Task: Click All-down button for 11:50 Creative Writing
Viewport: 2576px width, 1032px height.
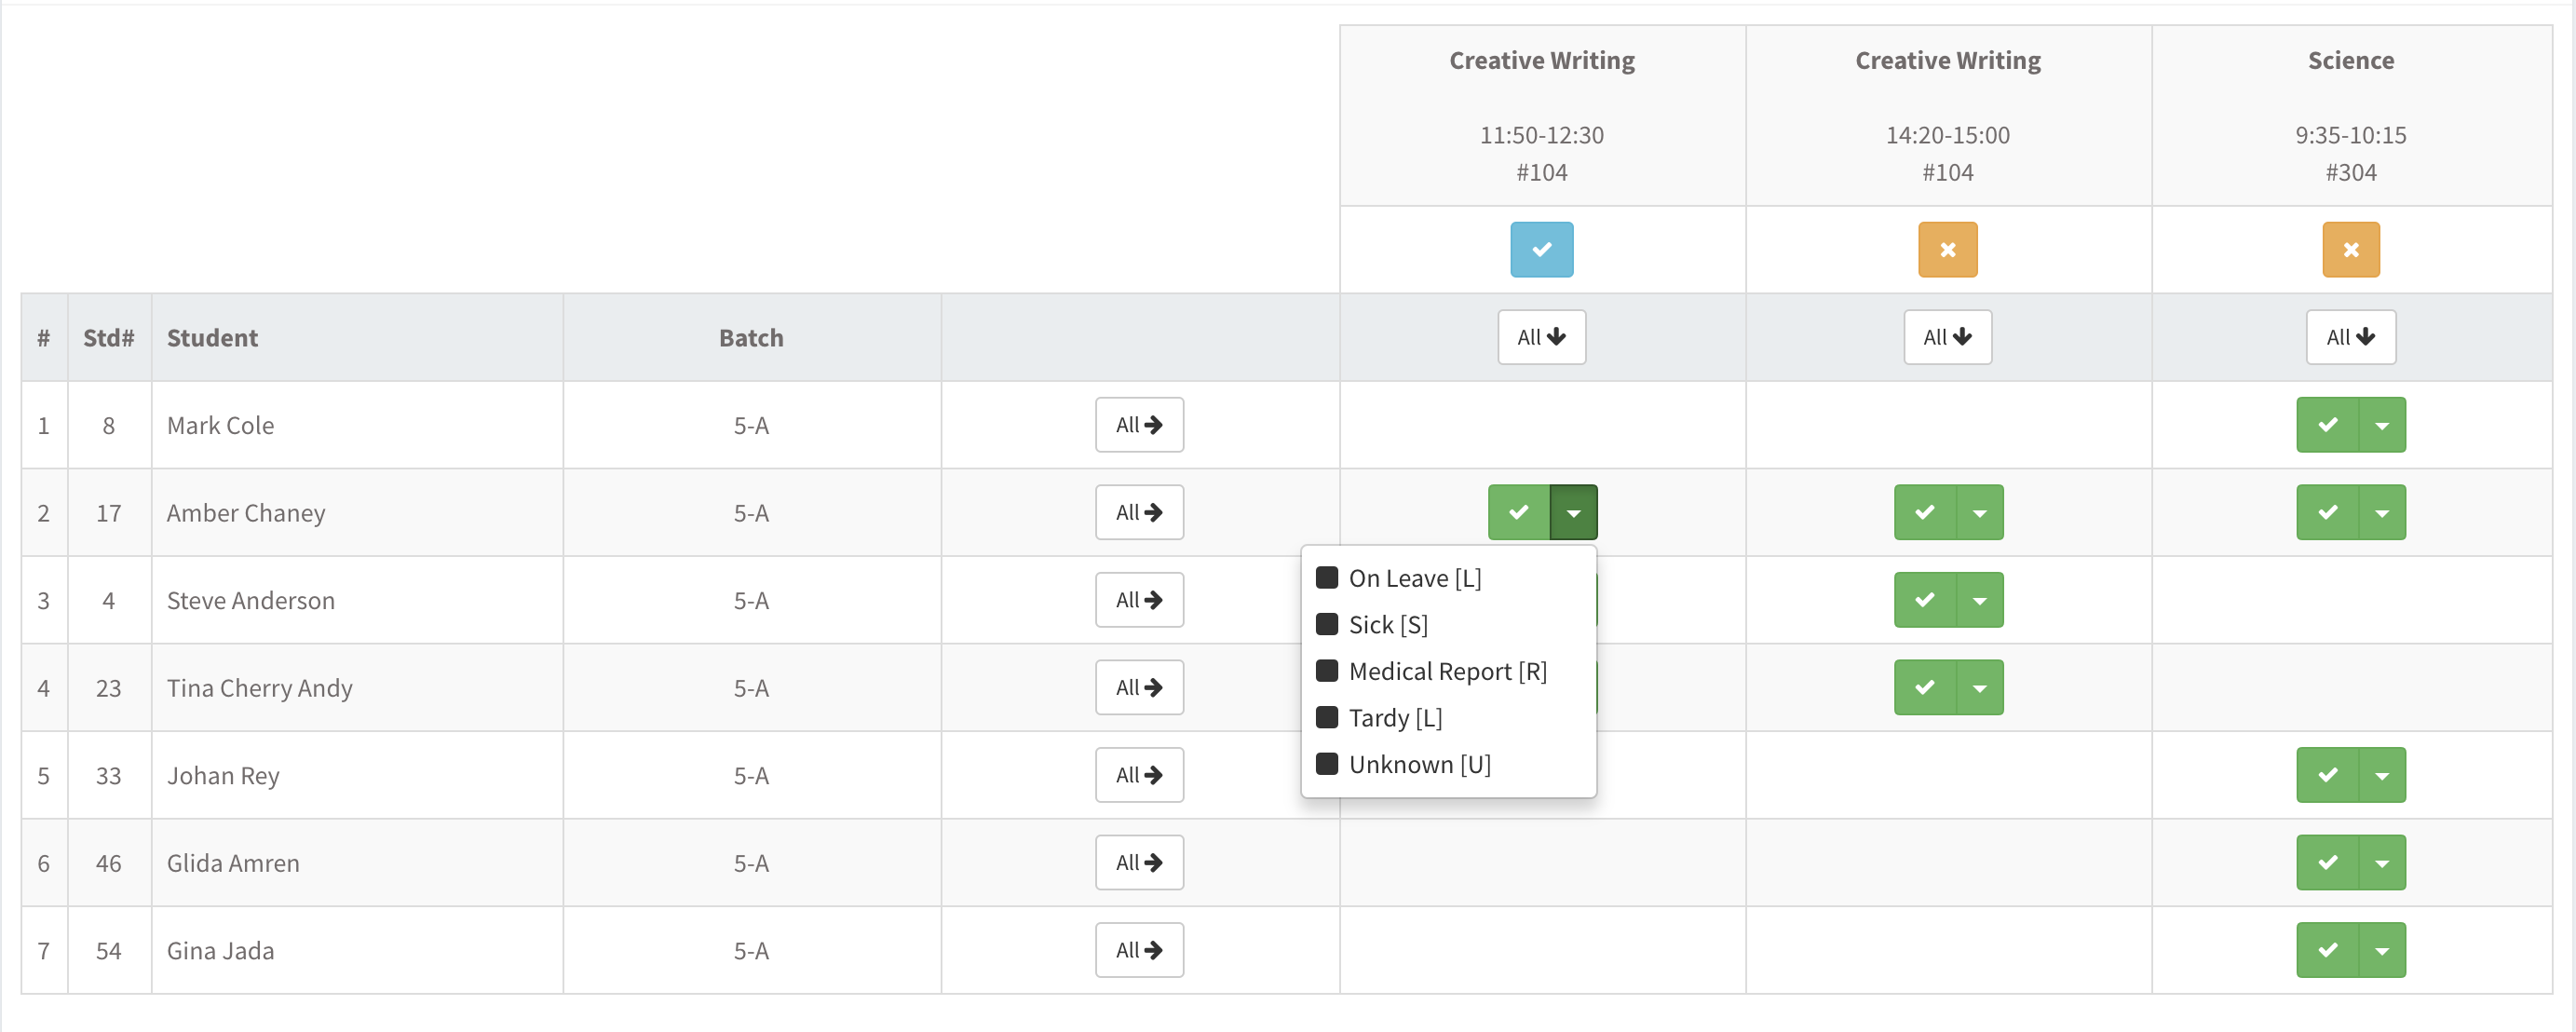Action: coord(1541,337)
